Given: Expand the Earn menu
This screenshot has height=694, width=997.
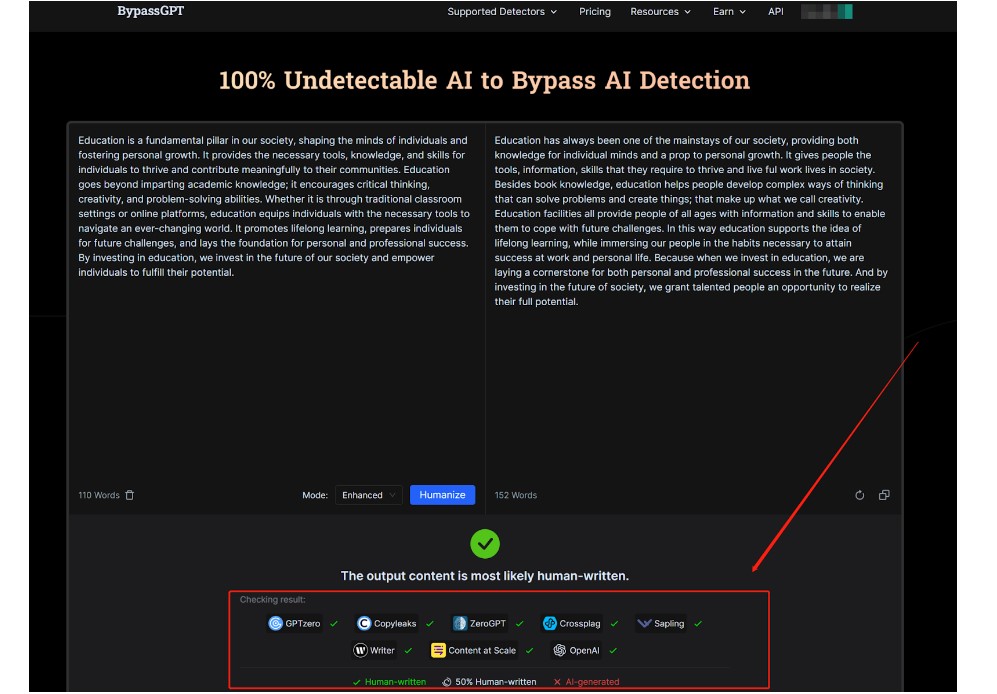Looking at the screenshot, I should click(x=729, y=11).
